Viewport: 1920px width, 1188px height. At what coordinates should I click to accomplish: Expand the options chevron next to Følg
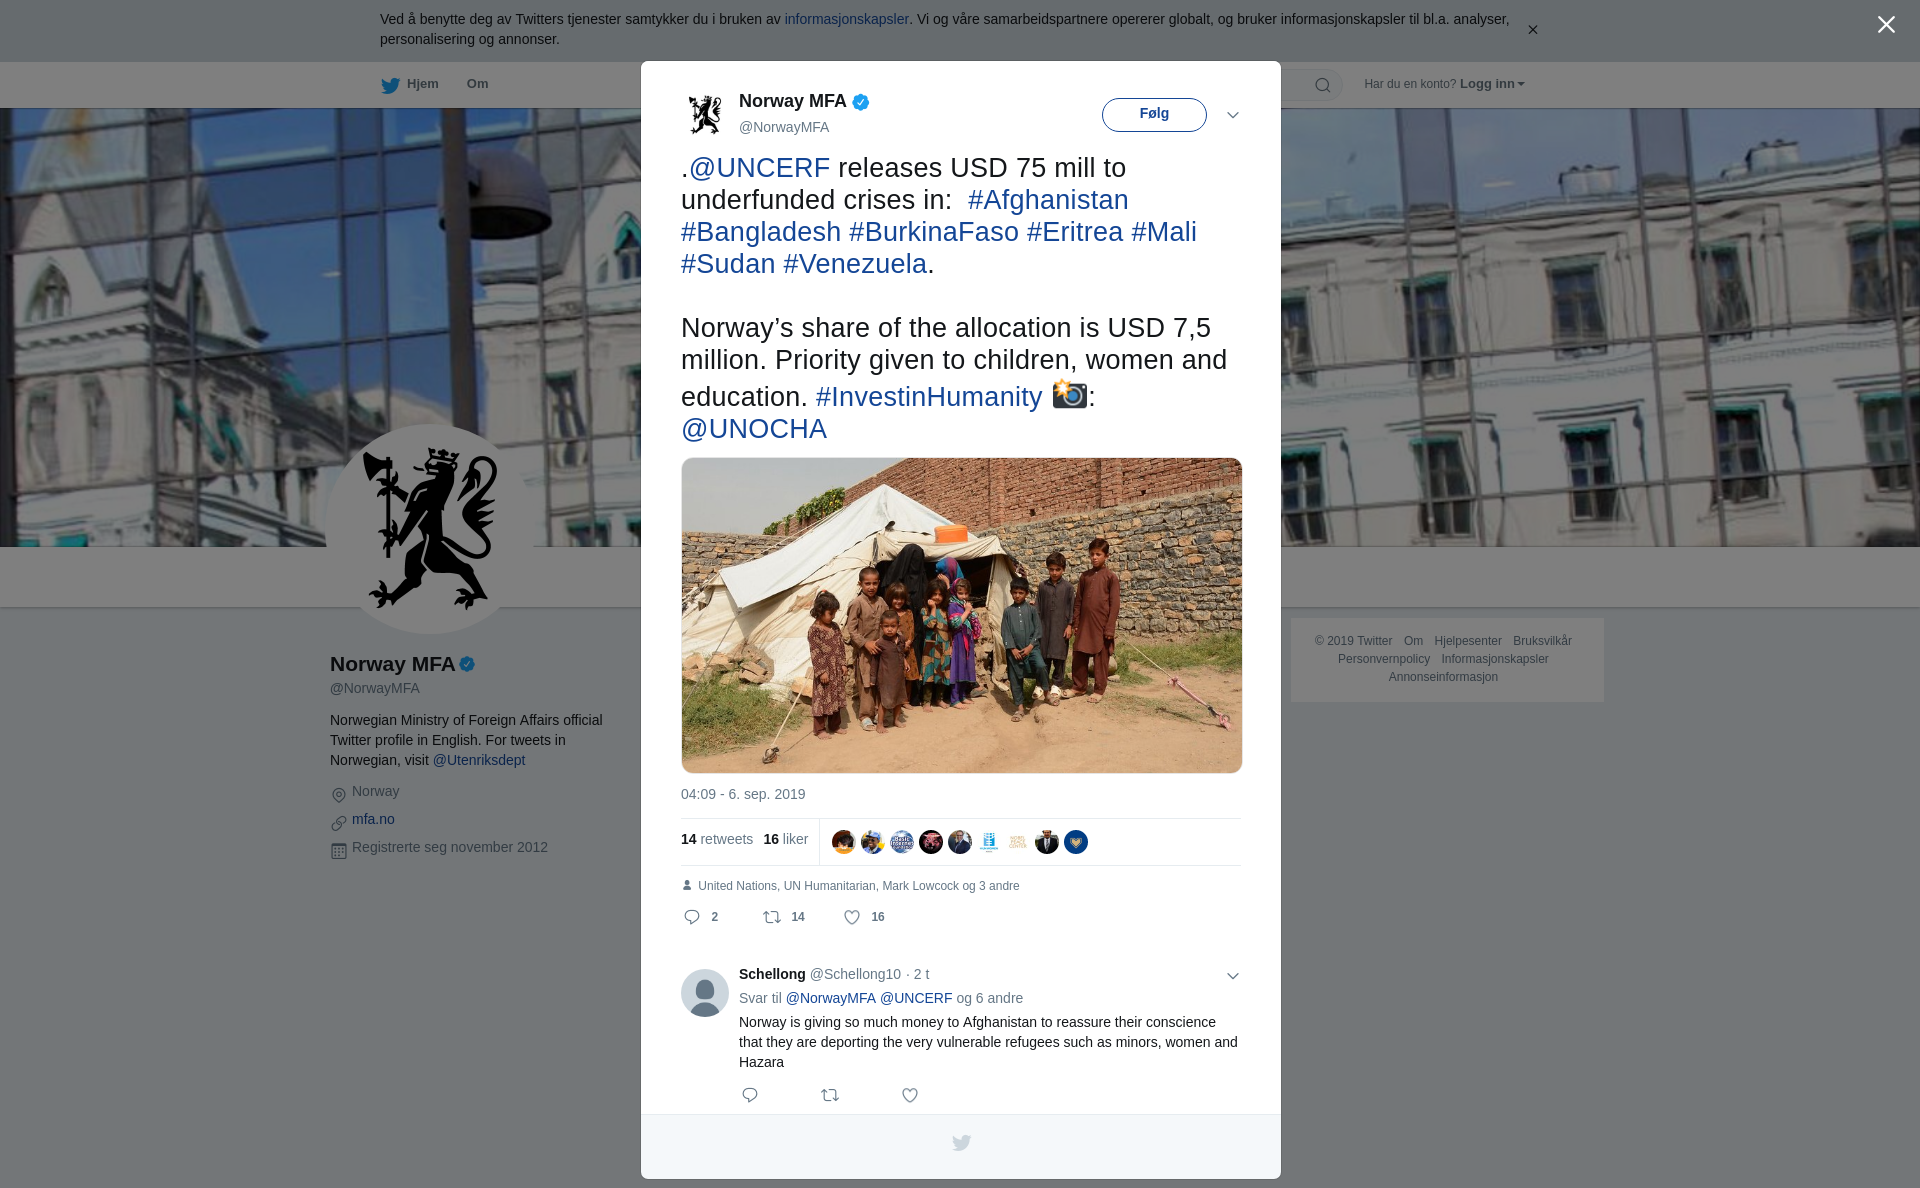(1233, 115)
